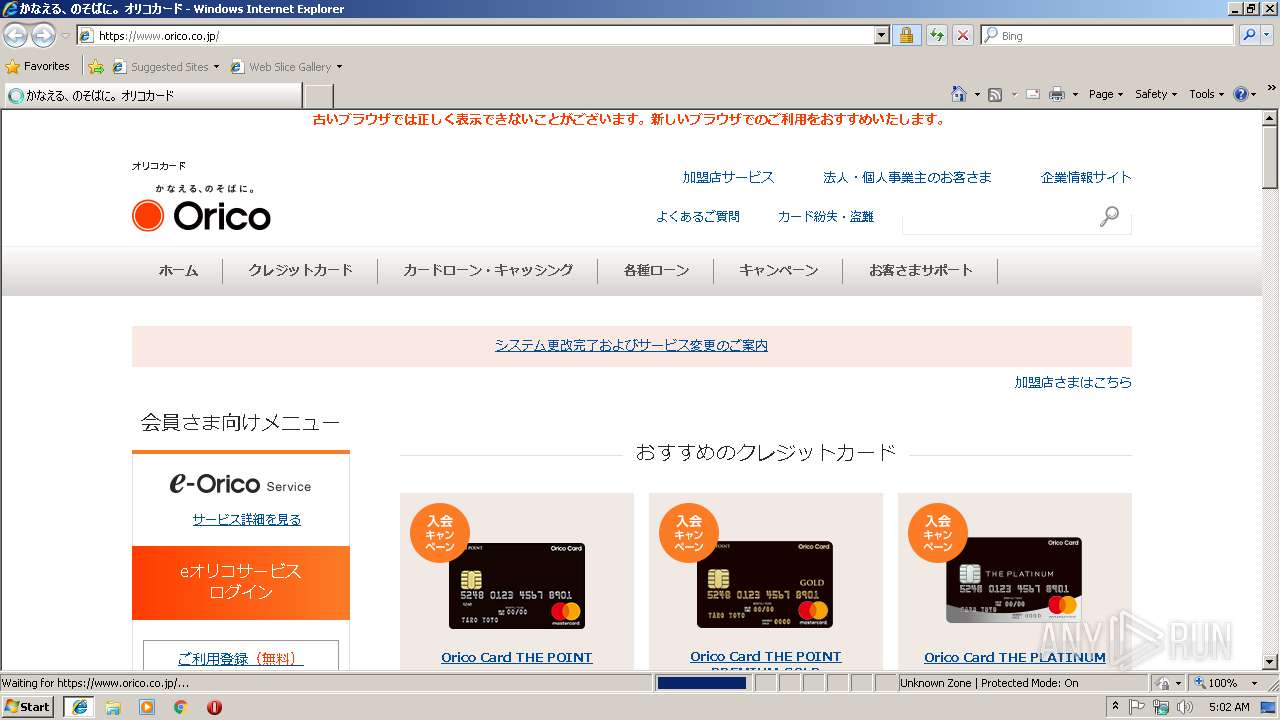This screenshot has height=720, width=1280.
Task: Click ご利用登録（無料） button
Action: 241,656
